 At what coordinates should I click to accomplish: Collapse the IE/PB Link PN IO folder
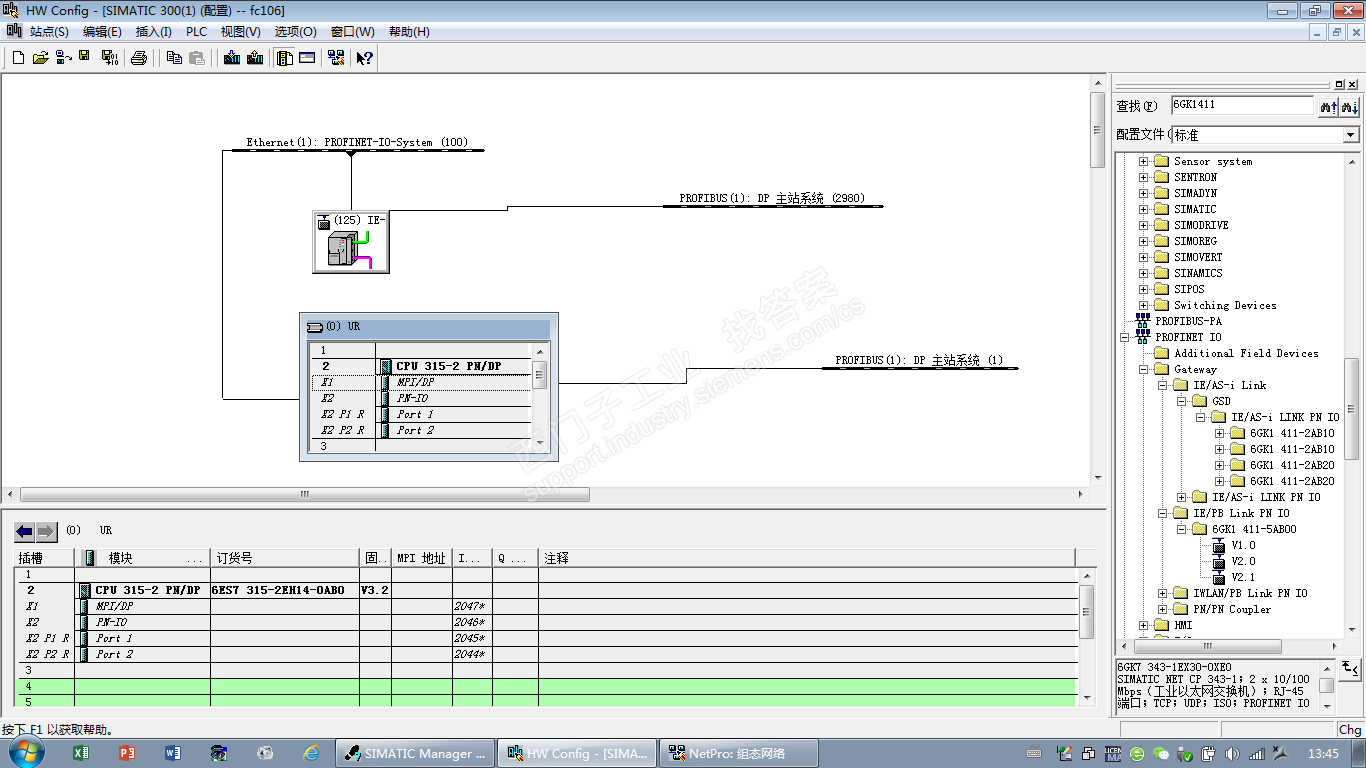click(1163, 513)
